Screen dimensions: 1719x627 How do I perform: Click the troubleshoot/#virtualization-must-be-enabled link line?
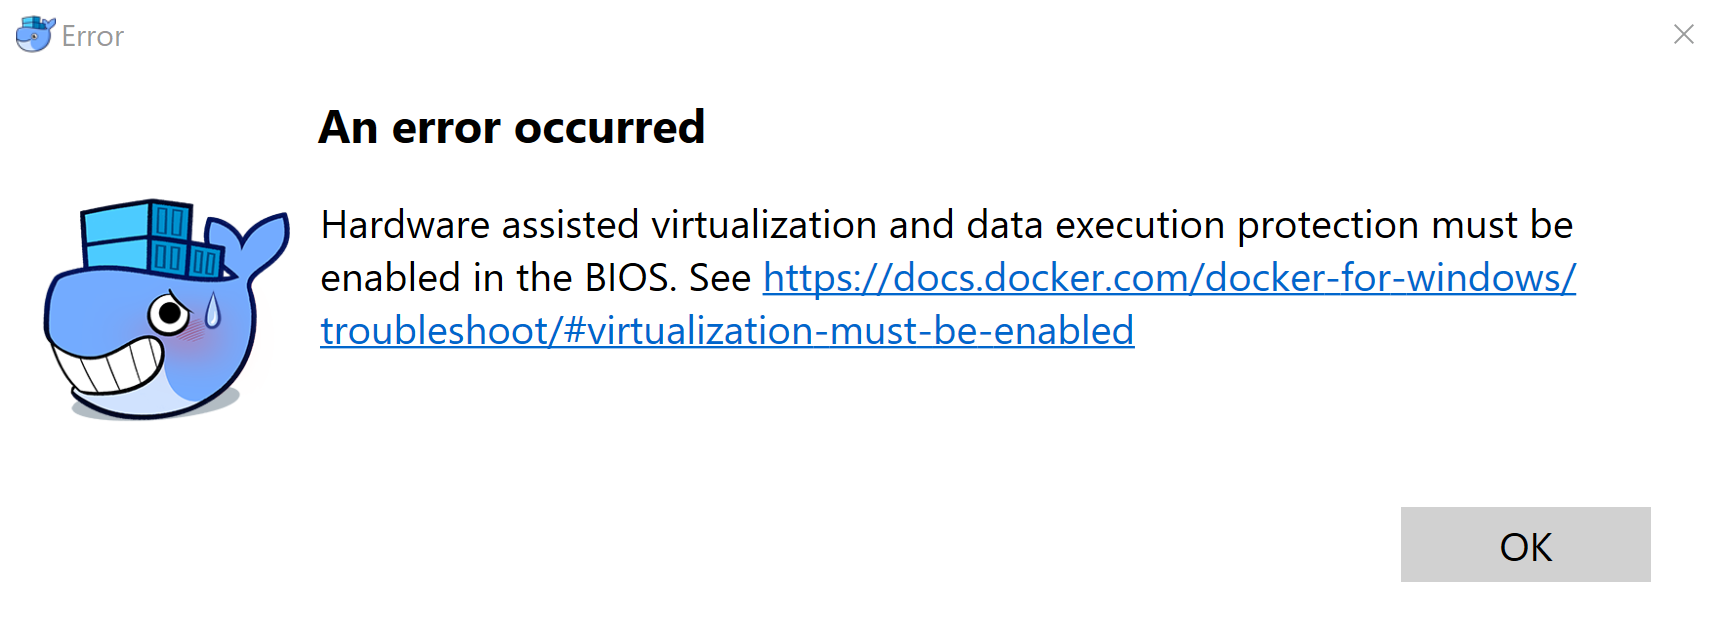click(727, 331)
